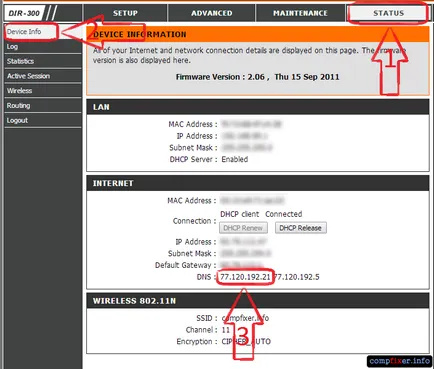Screen dimensions: 434x369
Task: Open the ADVANCED tab
Action: tap(212, 13)
